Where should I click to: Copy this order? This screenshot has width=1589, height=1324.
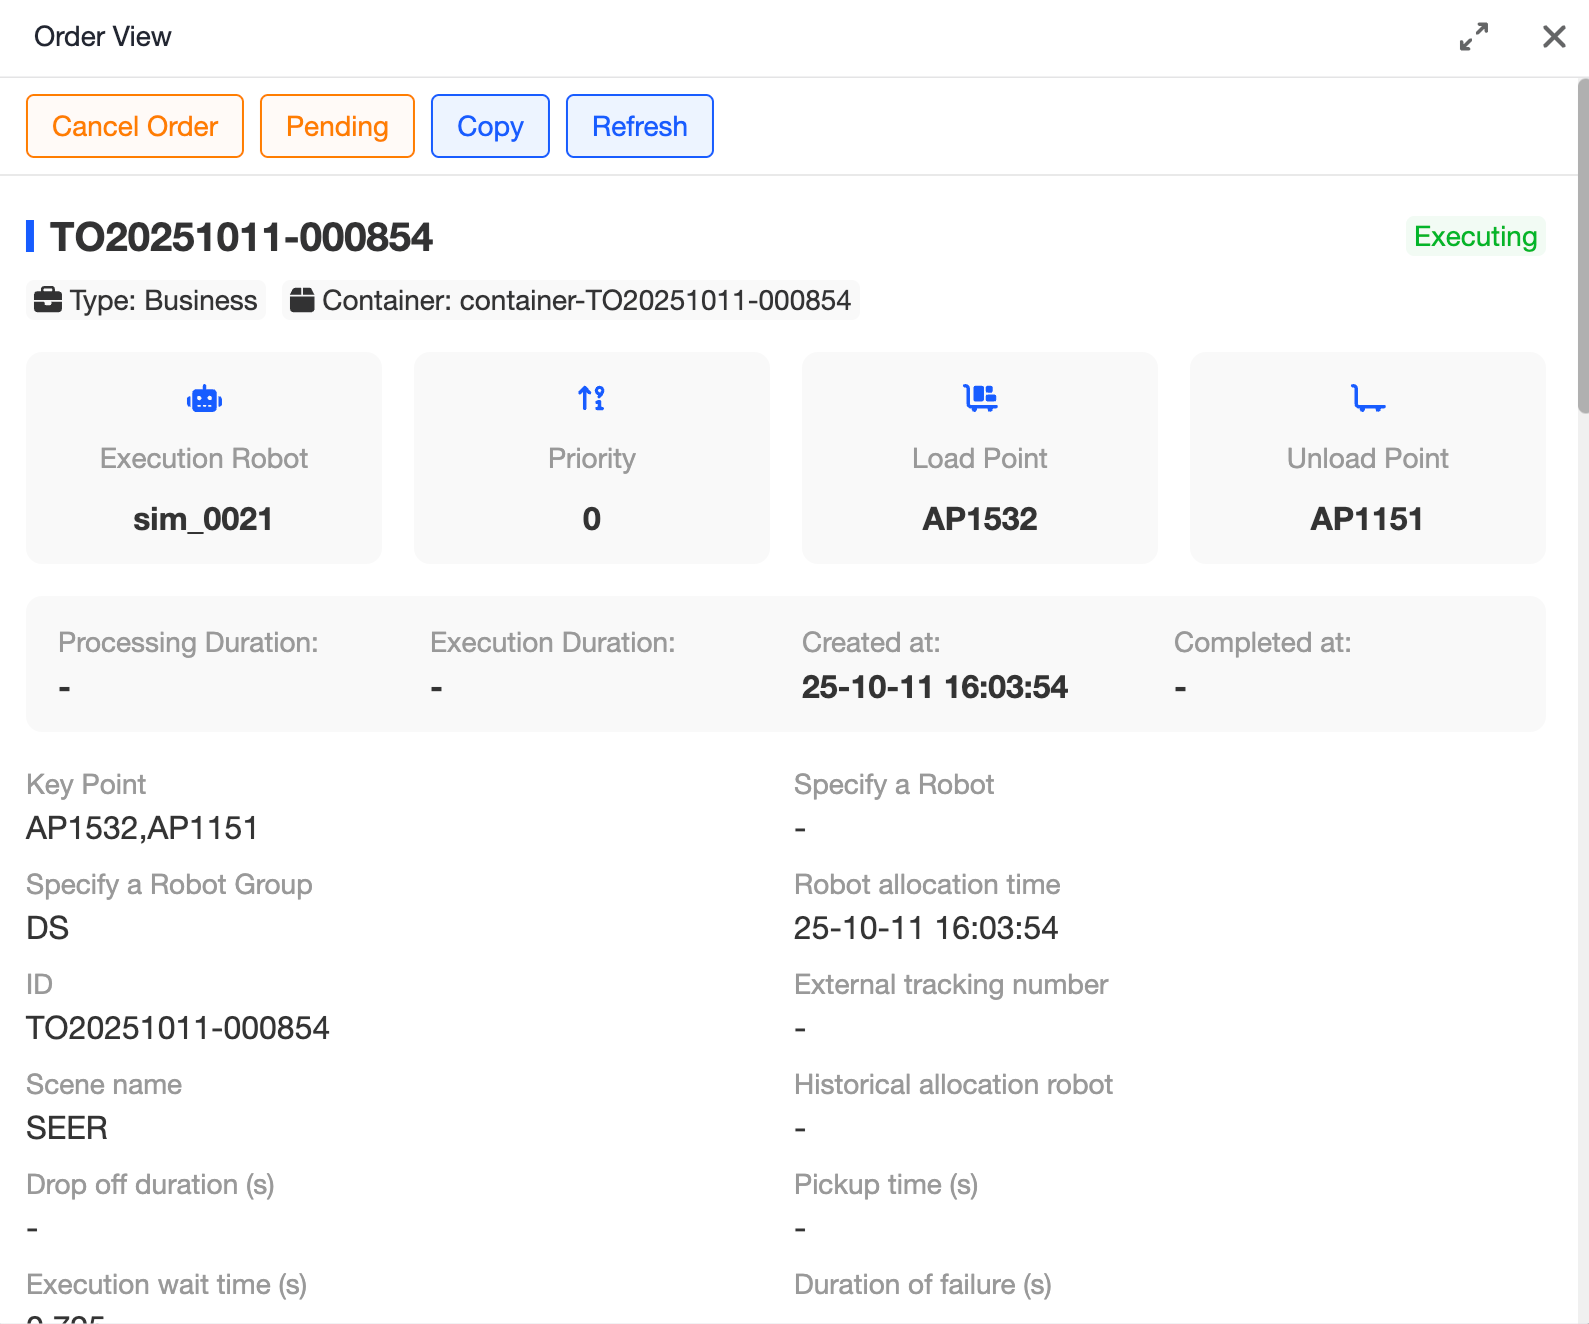[490, 126]
